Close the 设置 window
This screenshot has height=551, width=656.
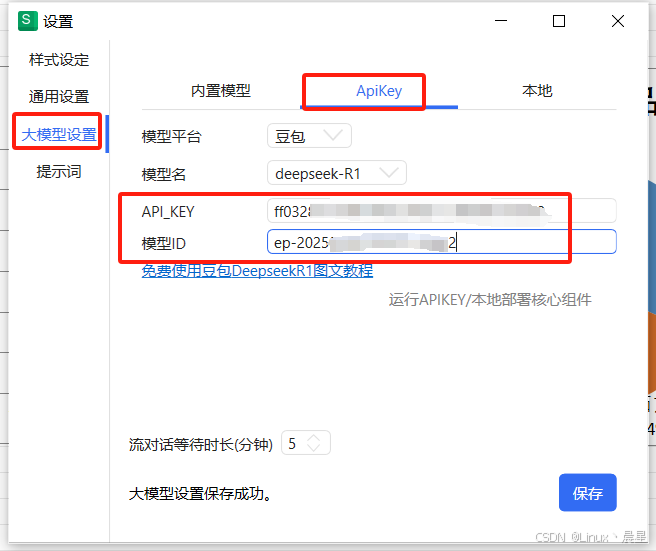point(618,21)
